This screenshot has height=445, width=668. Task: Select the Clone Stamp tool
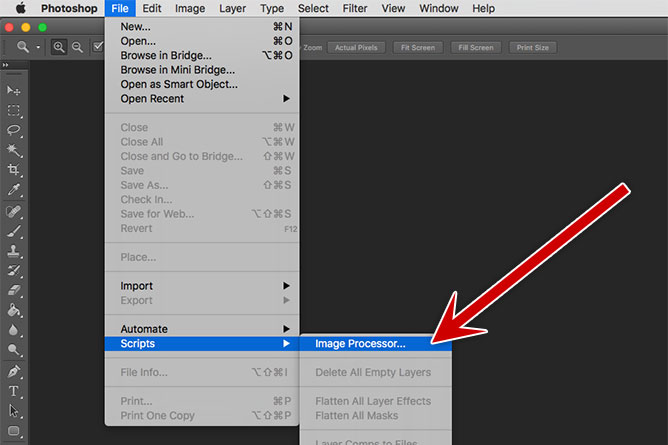[x=14, y=251]
